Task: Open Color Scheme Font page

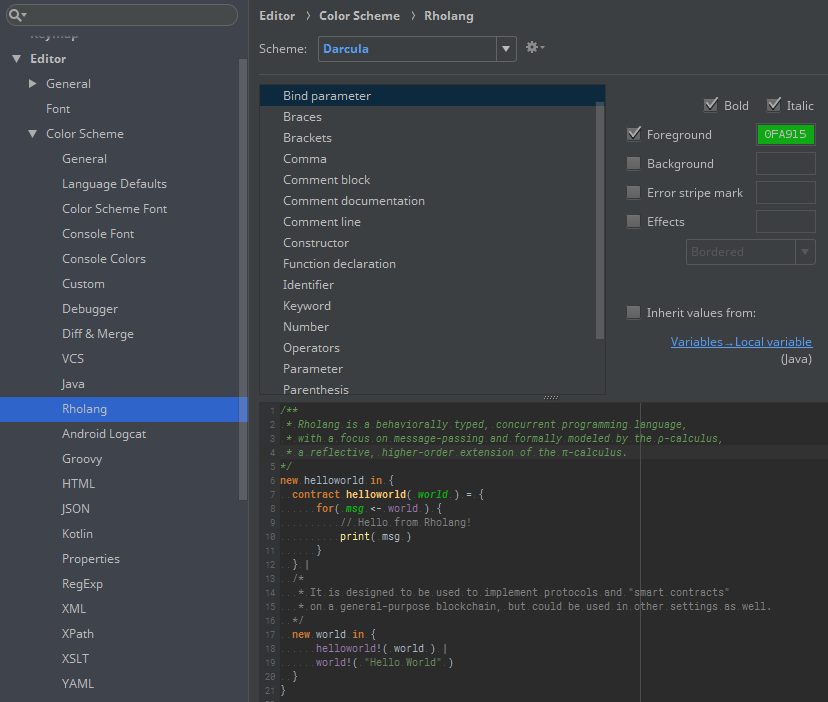Action: pyautogui.click(x=115, y=209)
